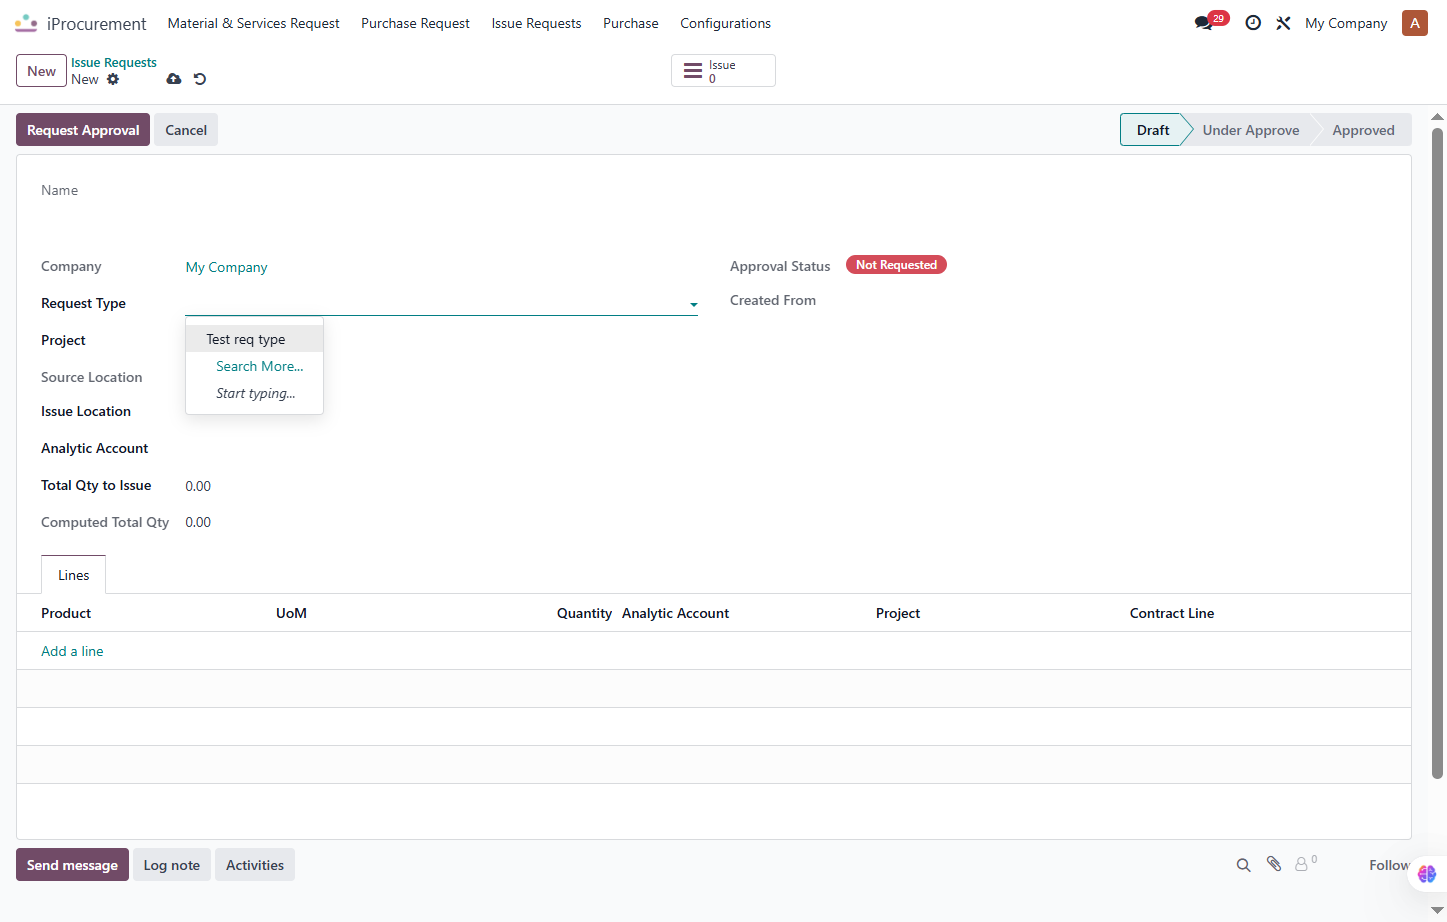Go to Issue Requests breadcrumb

point(114,62)
